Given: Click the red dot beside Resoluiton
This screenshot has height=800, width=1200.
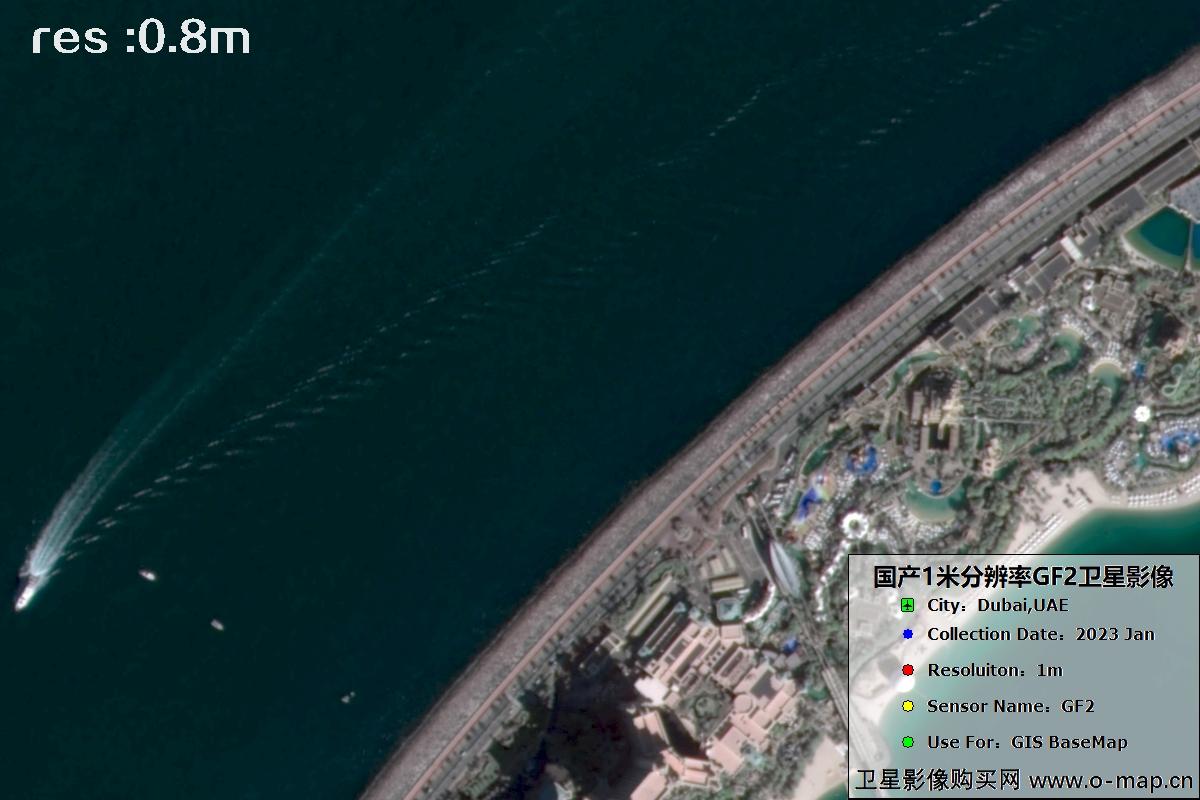Looking at the screenshot, I should (907, 670).
